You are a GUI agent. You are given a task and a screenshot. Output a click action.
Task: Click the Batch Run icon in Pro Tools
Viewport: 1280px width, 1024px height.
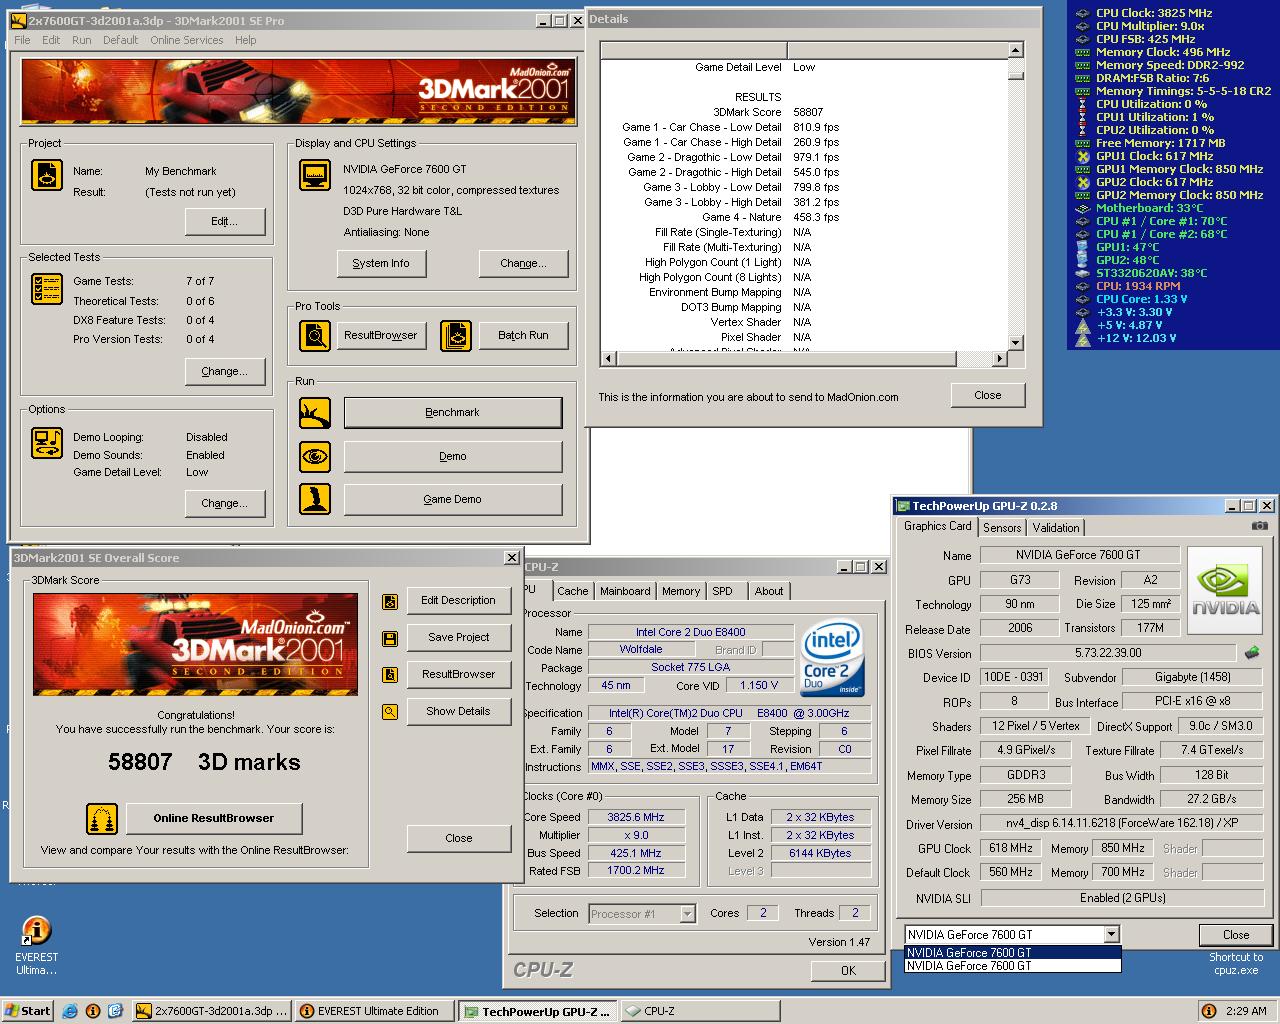click(455, 335)
